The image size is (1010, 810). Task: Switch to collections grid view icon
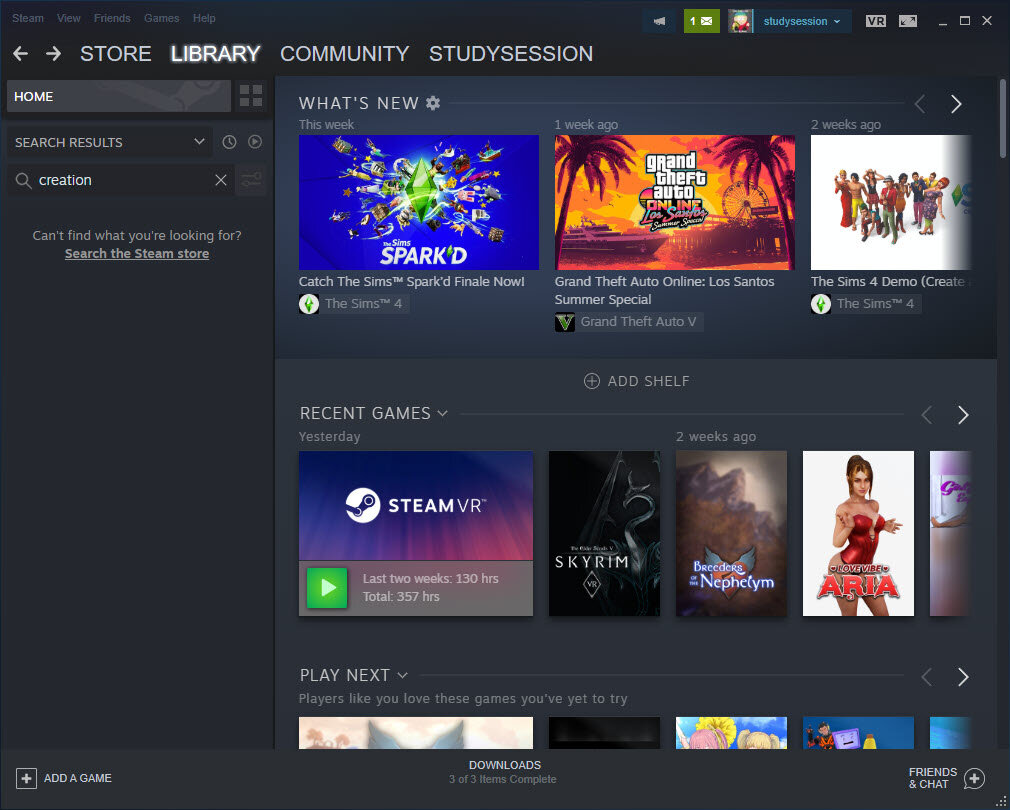point(251,96)
